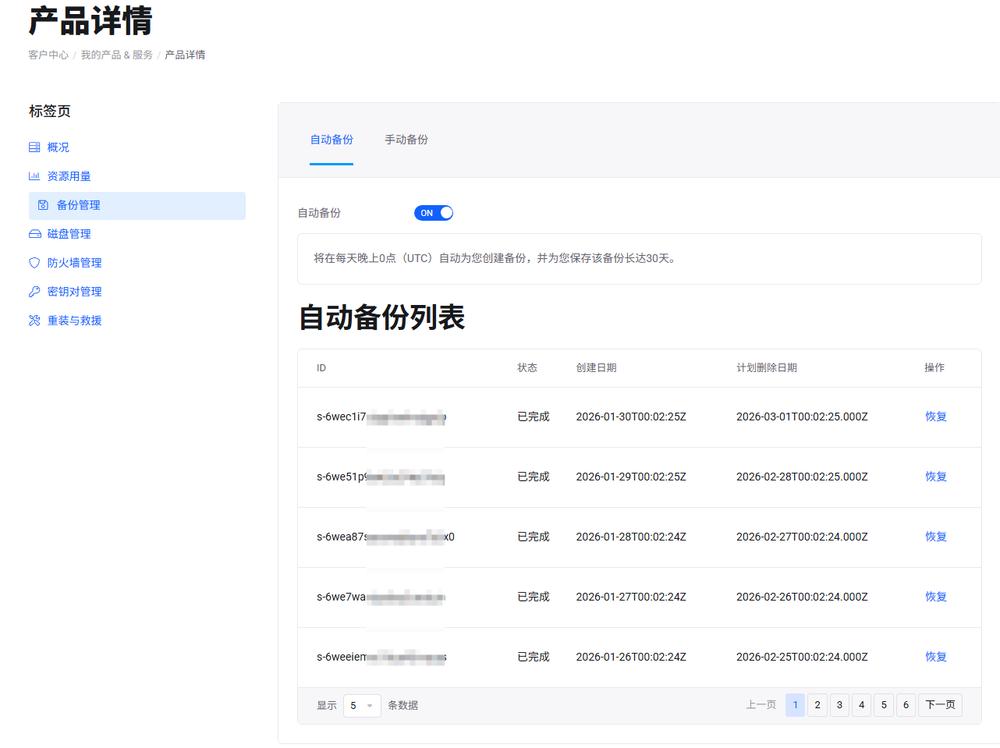Click the 防火墙管理 shield icon
This screenshot has height=748, width=1000.
pos(35,263)
